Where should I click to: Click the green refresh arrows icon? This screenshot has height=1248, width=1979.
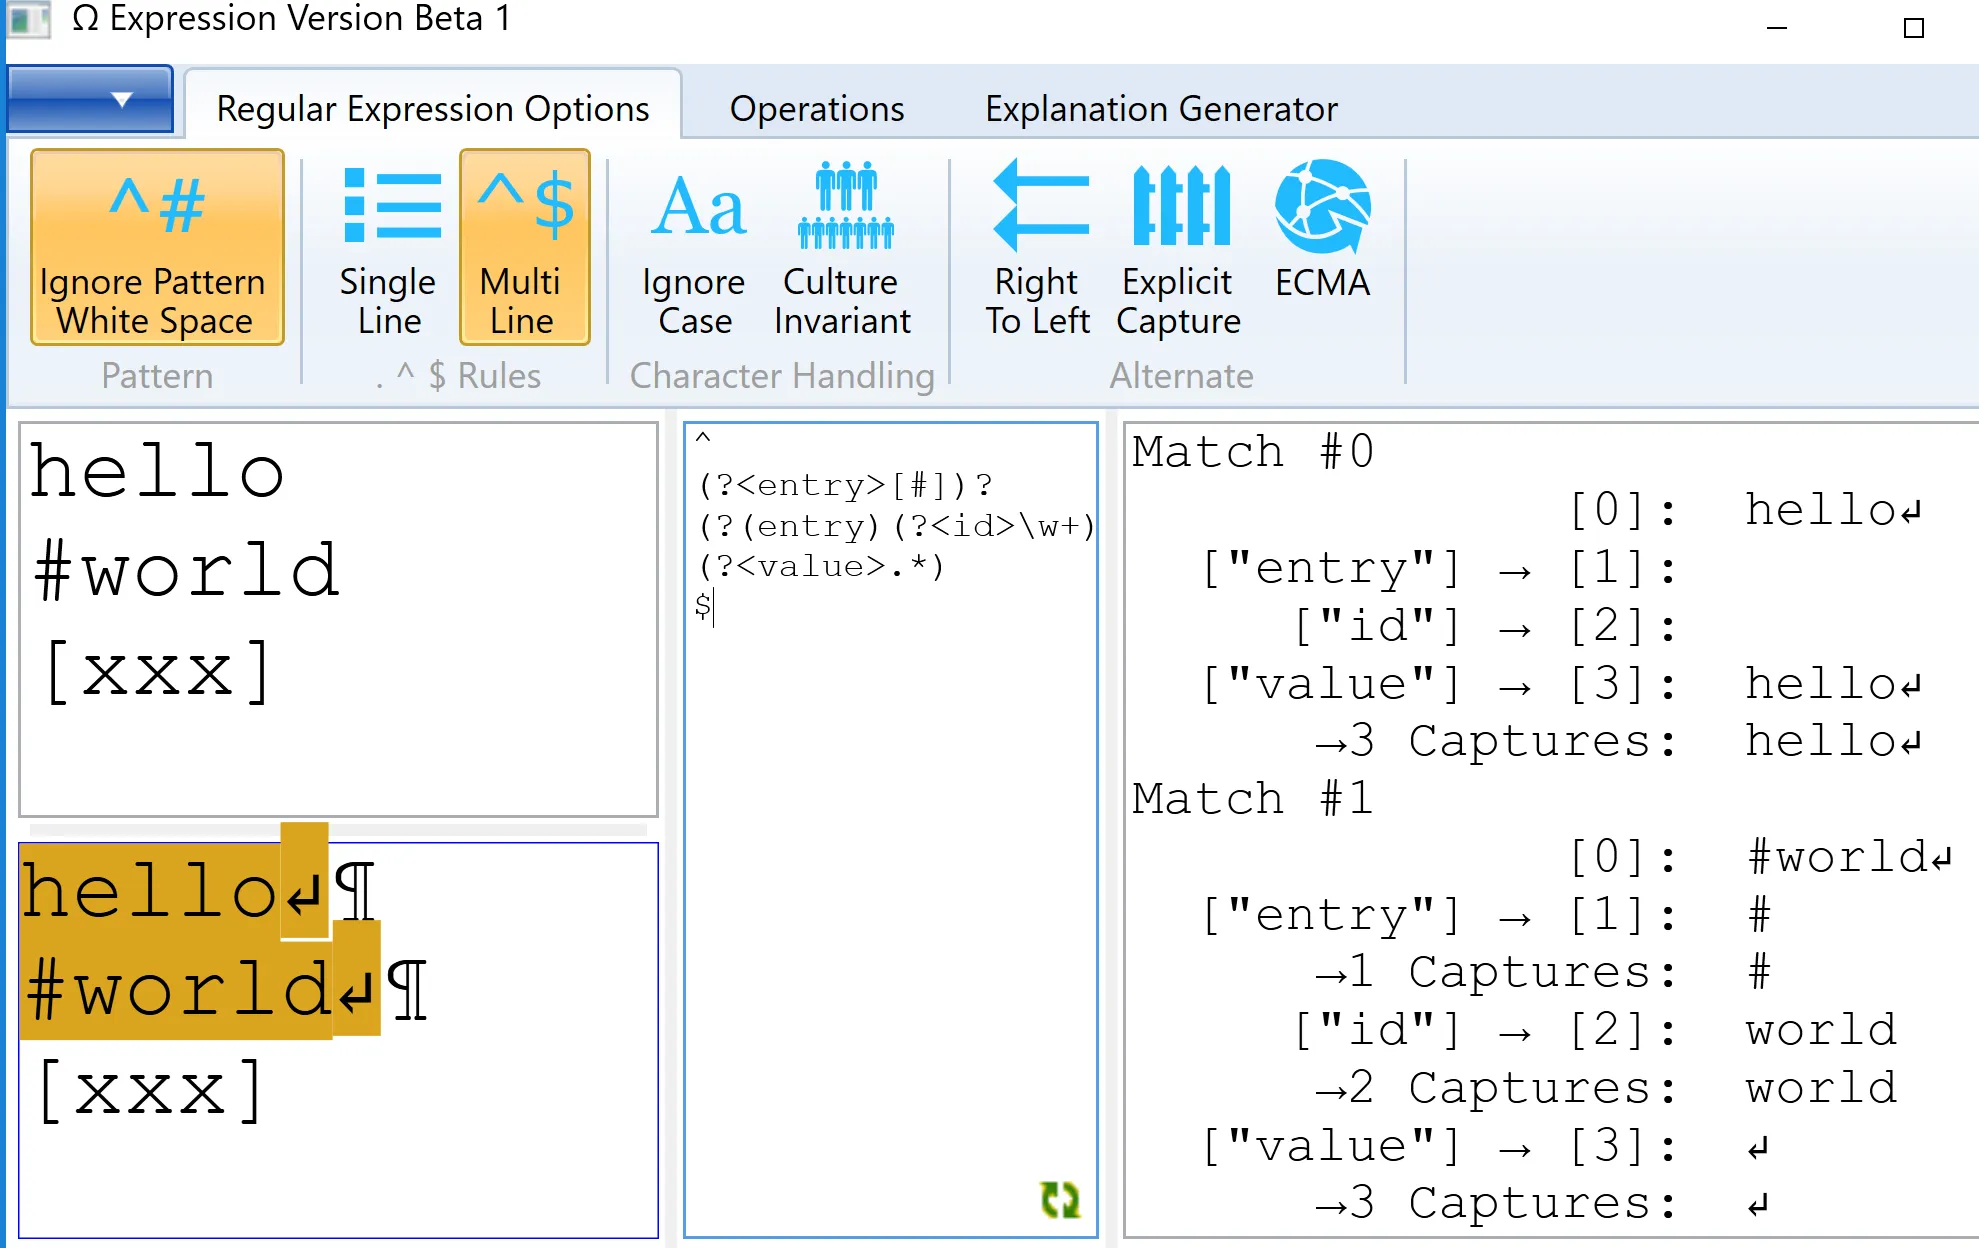tap(1060, 1199)
